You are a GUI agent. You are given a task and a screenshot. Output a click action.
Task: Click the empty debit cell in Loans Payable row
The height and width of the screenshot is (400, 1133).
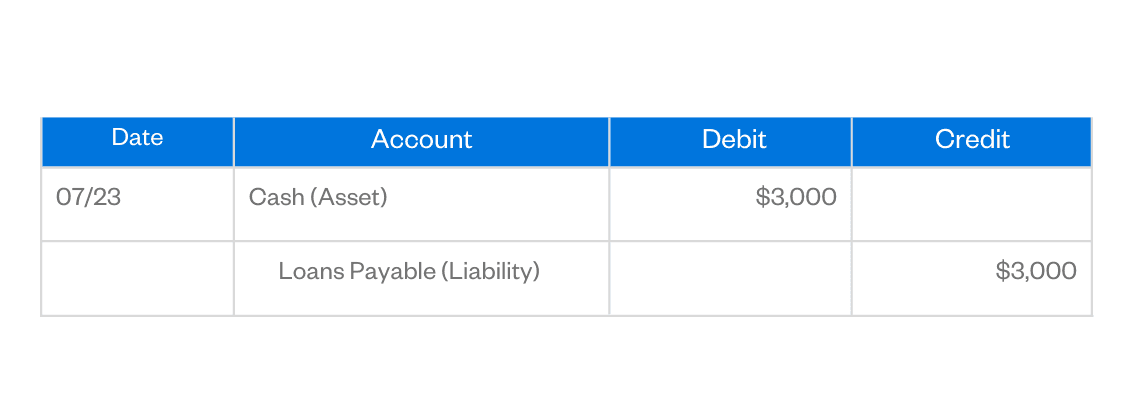(730, 278)
